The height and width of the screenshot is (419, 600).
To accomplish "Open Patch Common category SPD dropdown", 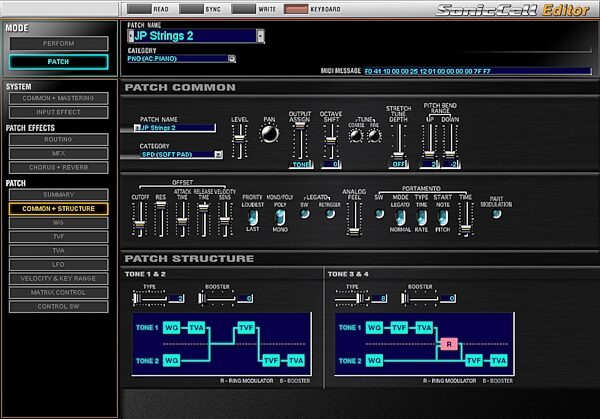I will pos(218,155).
